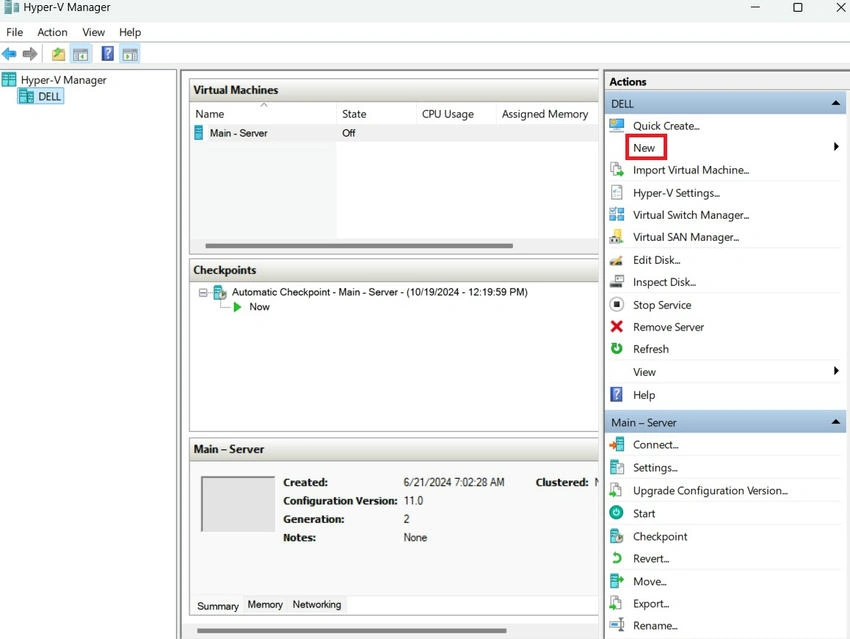This screenshot has height=639, width=850.
Task: Collapse the Automatic Checkpoint tree node
Action: (x=203, y=293)
